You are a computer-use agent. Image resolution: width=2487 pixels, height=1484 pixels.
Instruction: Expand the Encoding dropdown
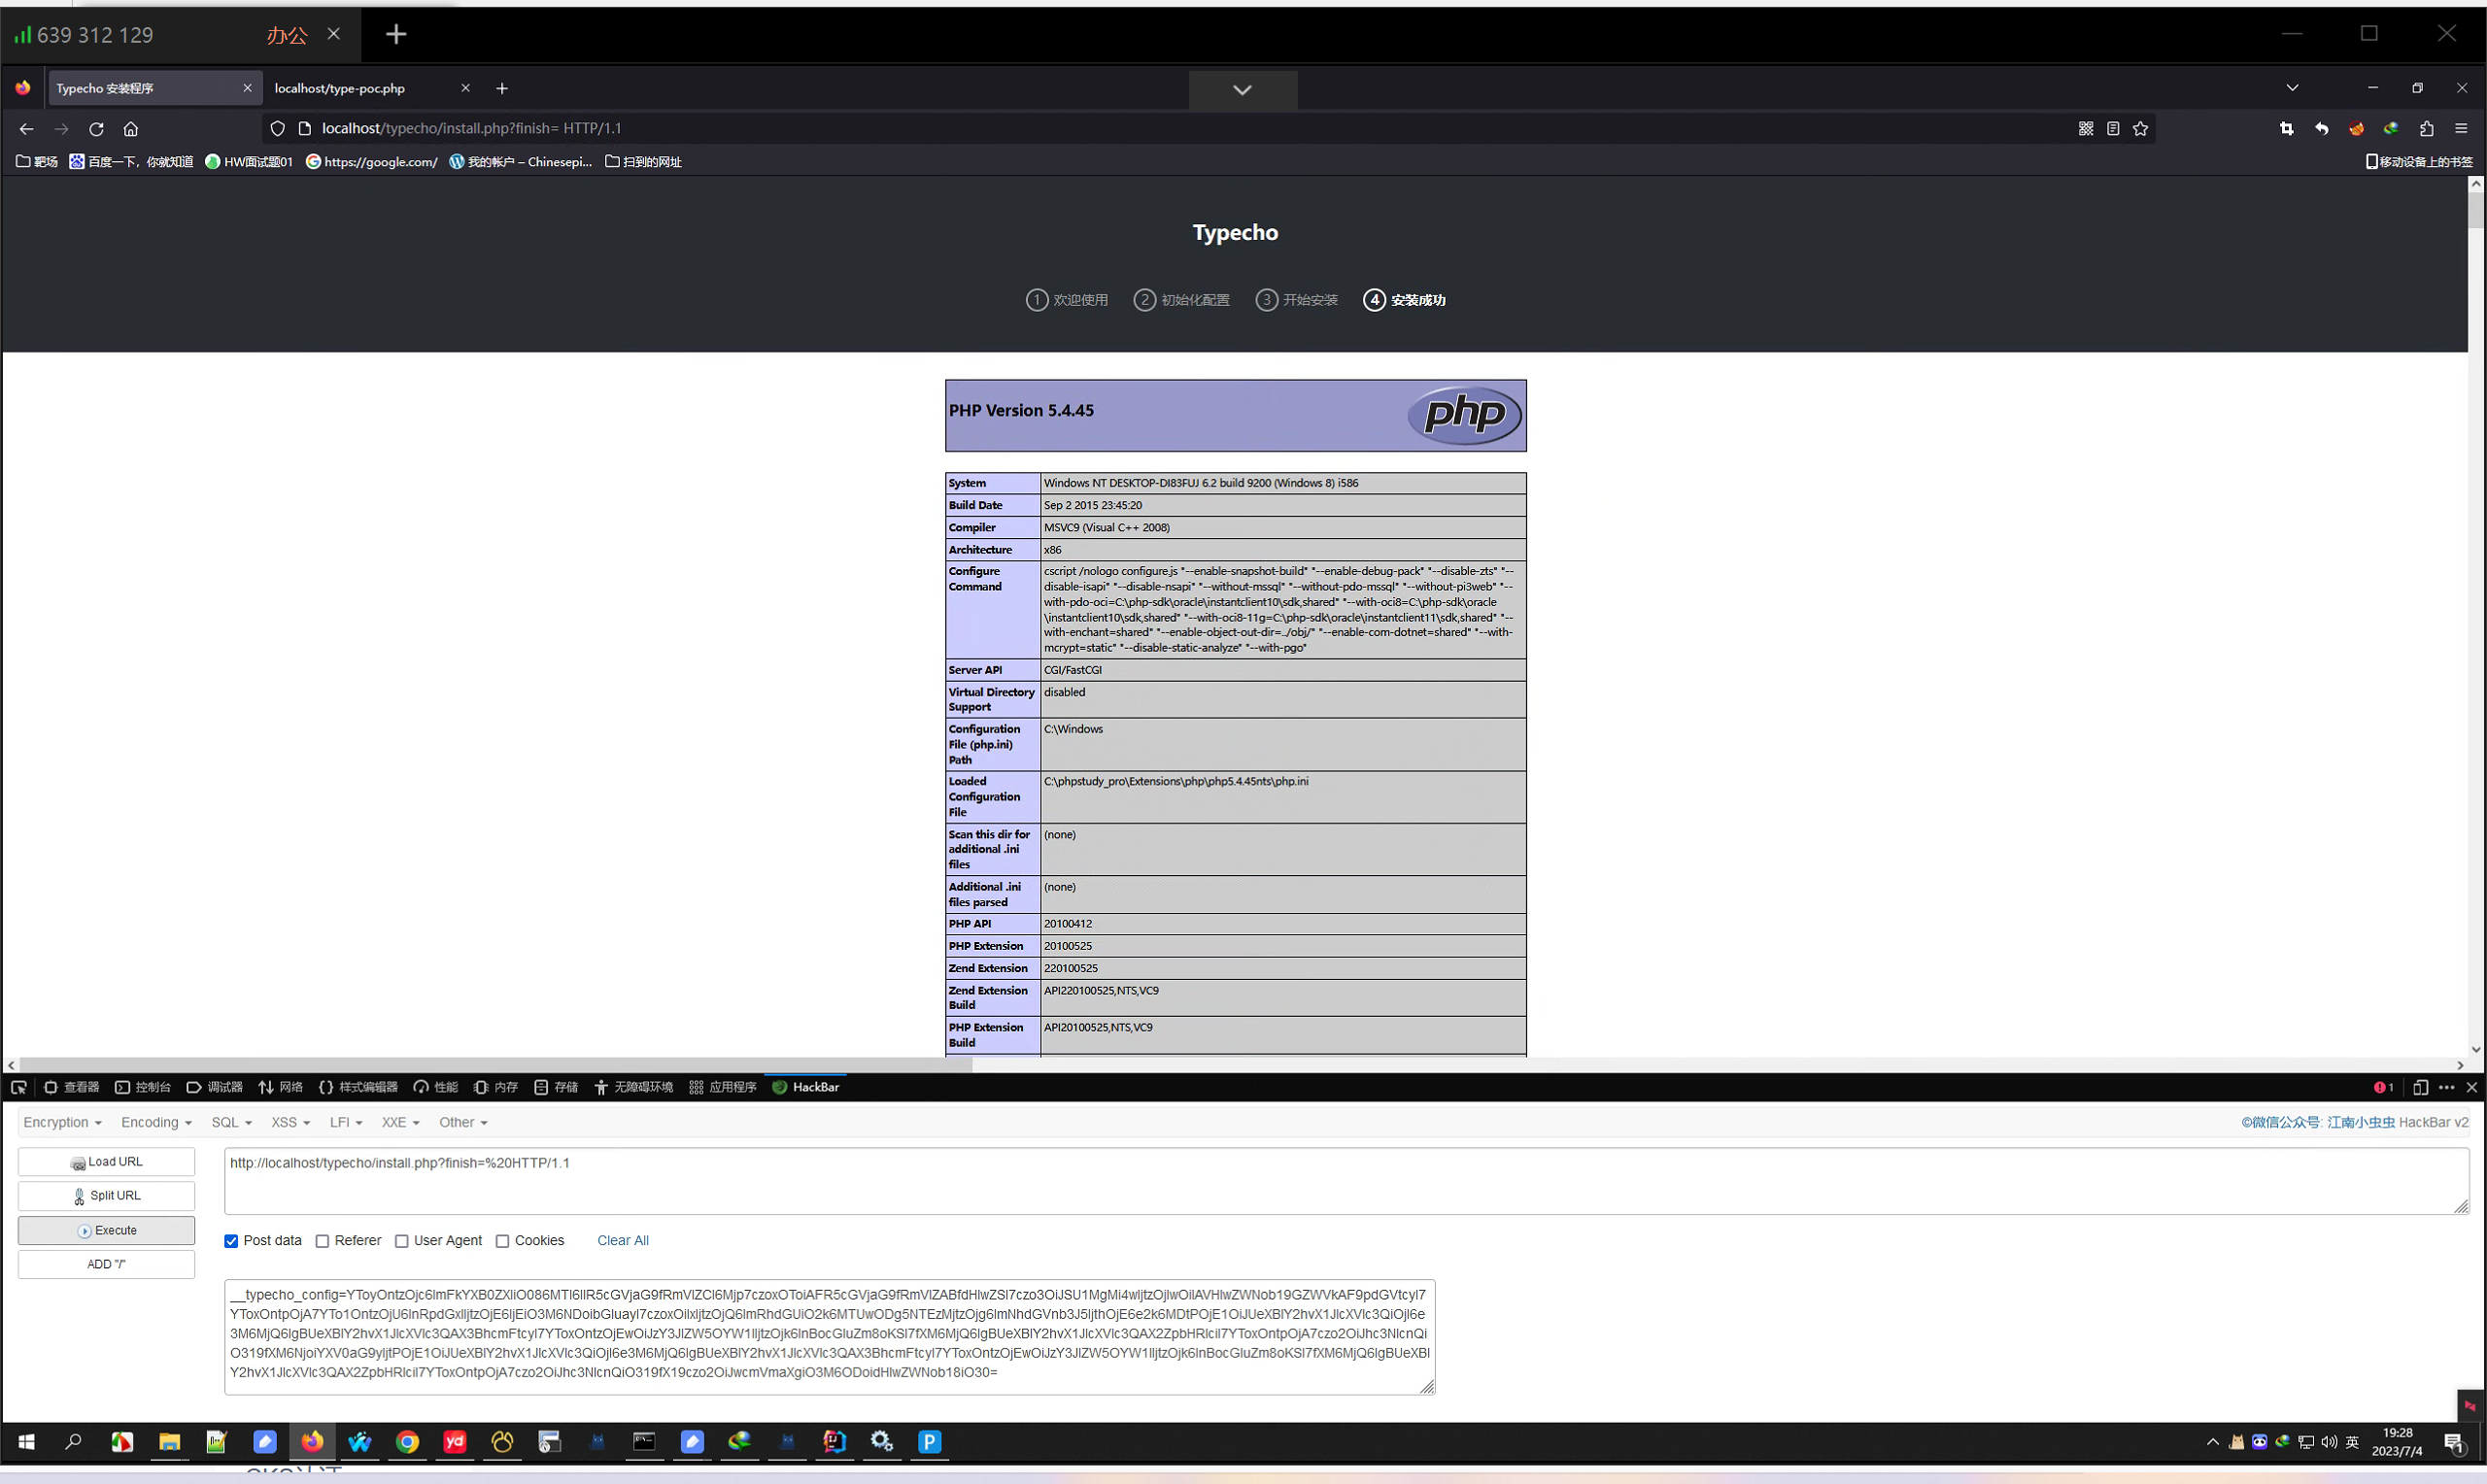(156, 1122)
